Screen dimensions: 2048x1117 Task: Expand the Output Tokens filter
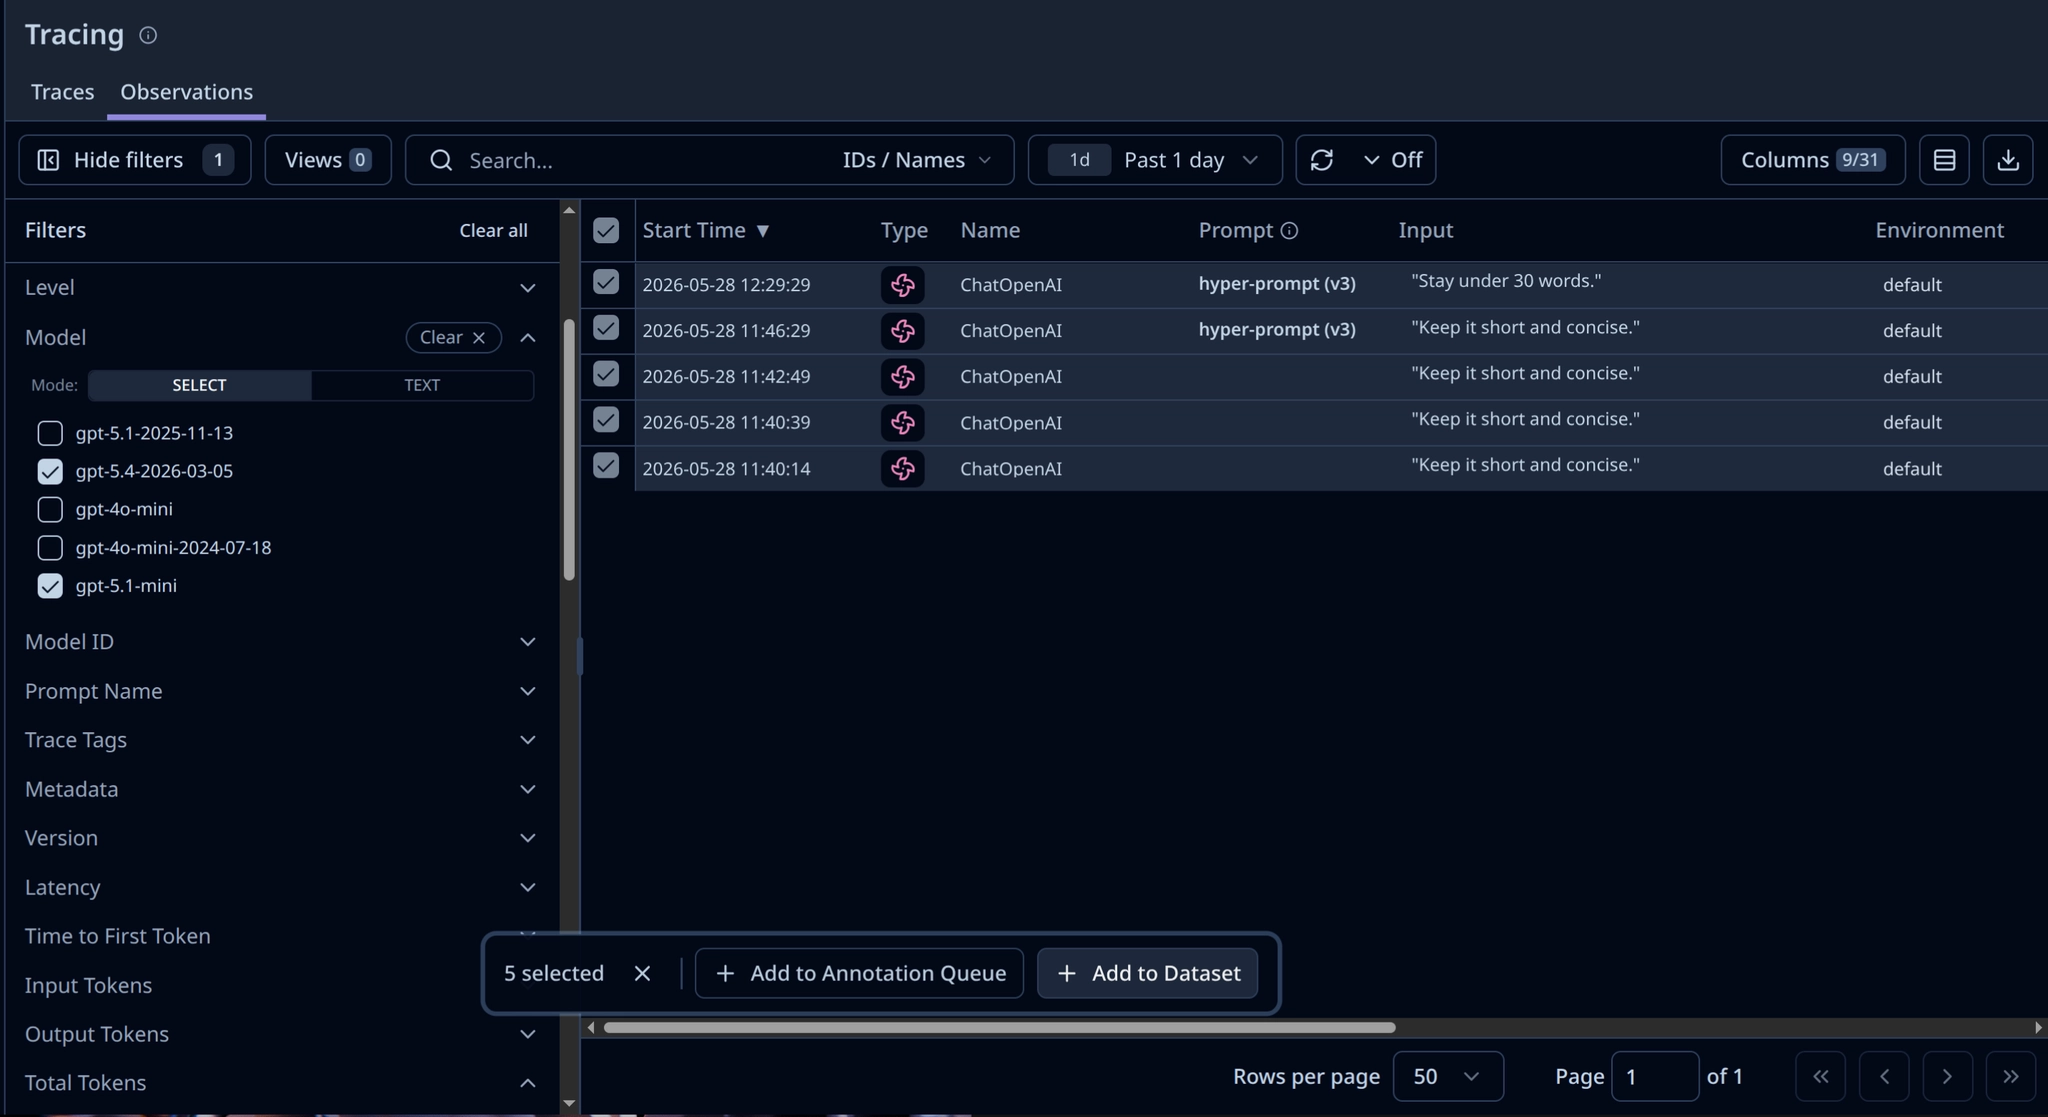pos(527,1034)
